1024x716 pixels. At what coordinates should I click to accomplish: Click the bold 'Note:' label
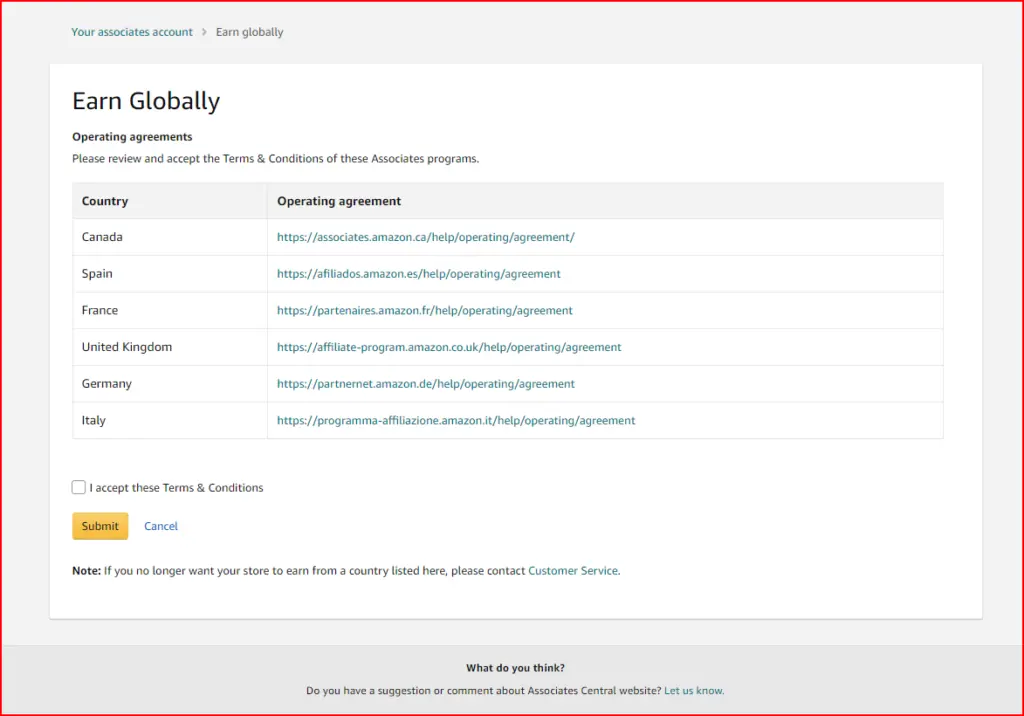86,570
